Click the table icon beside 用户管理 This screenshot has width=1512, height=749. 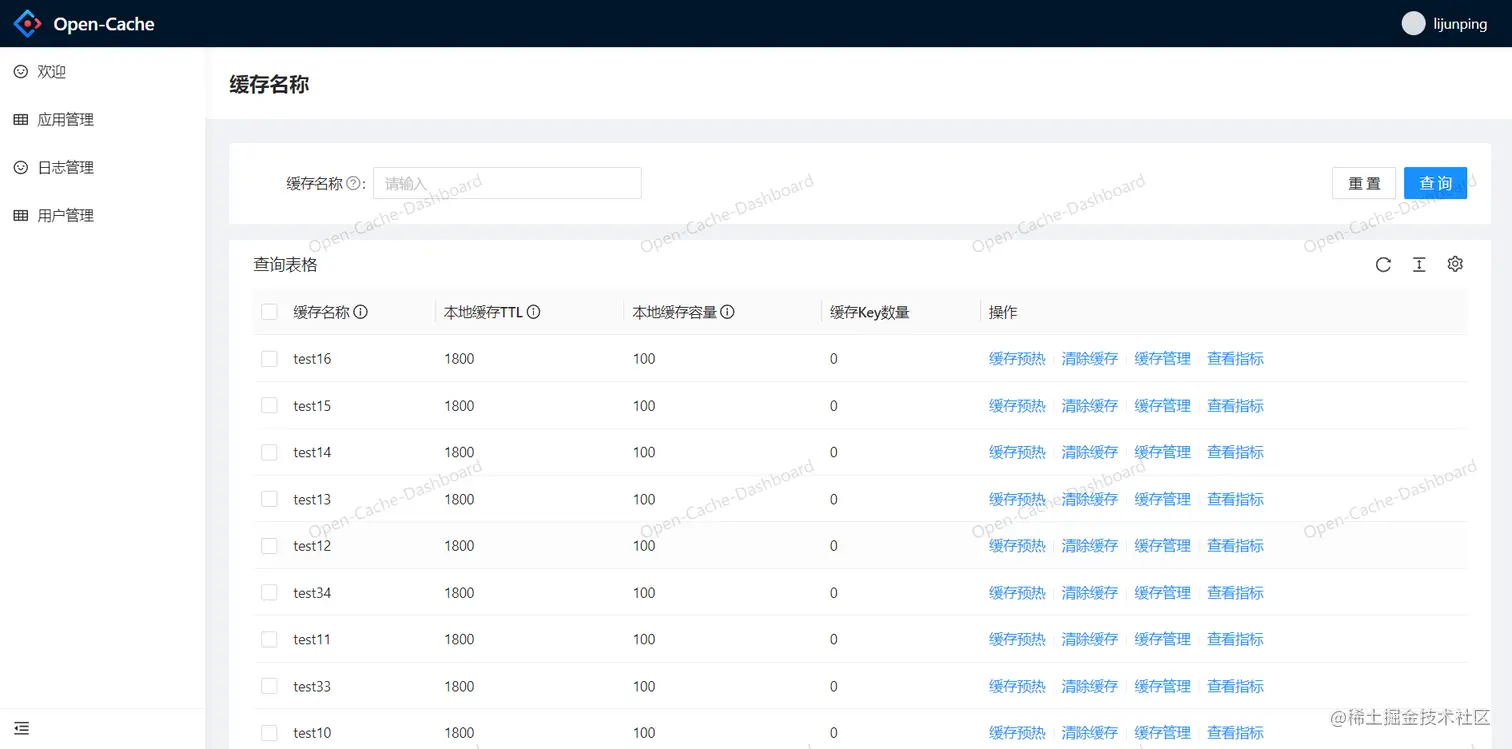point(20,216)
